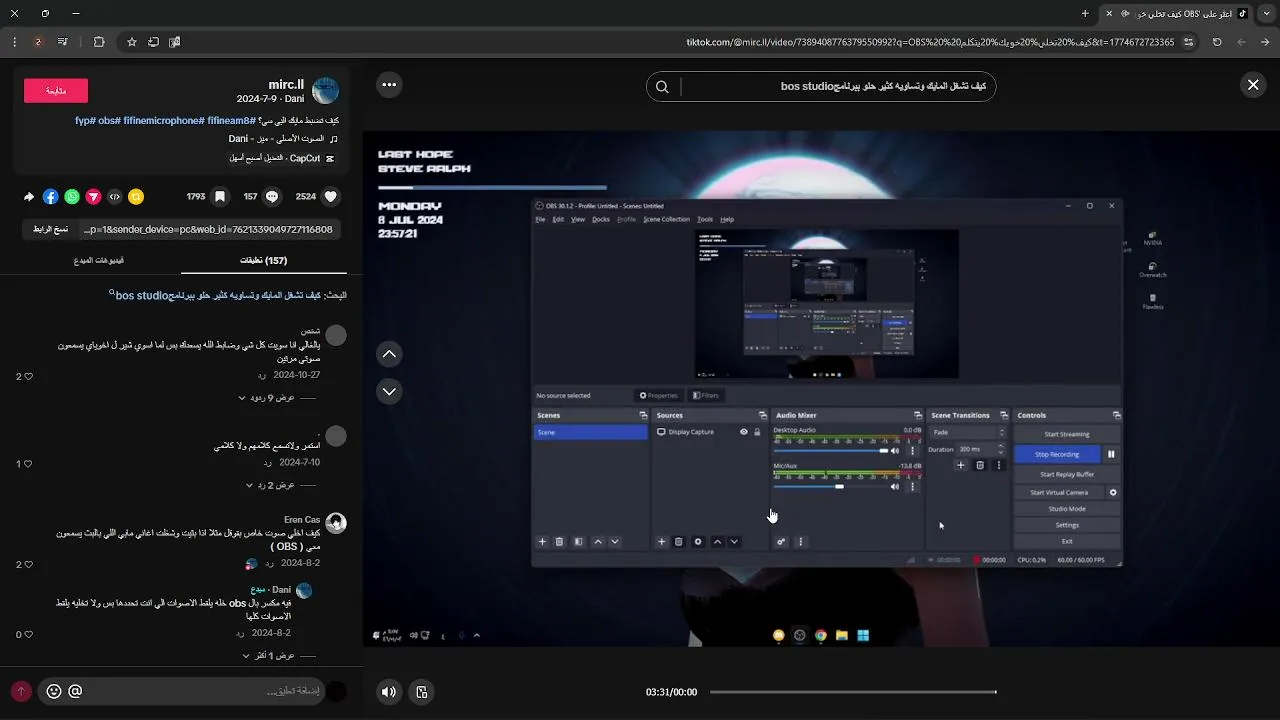Viewport: 1280px width, 720px height.
Task: Open the Tools menu in OBS
Action: (x=705, y=219)
